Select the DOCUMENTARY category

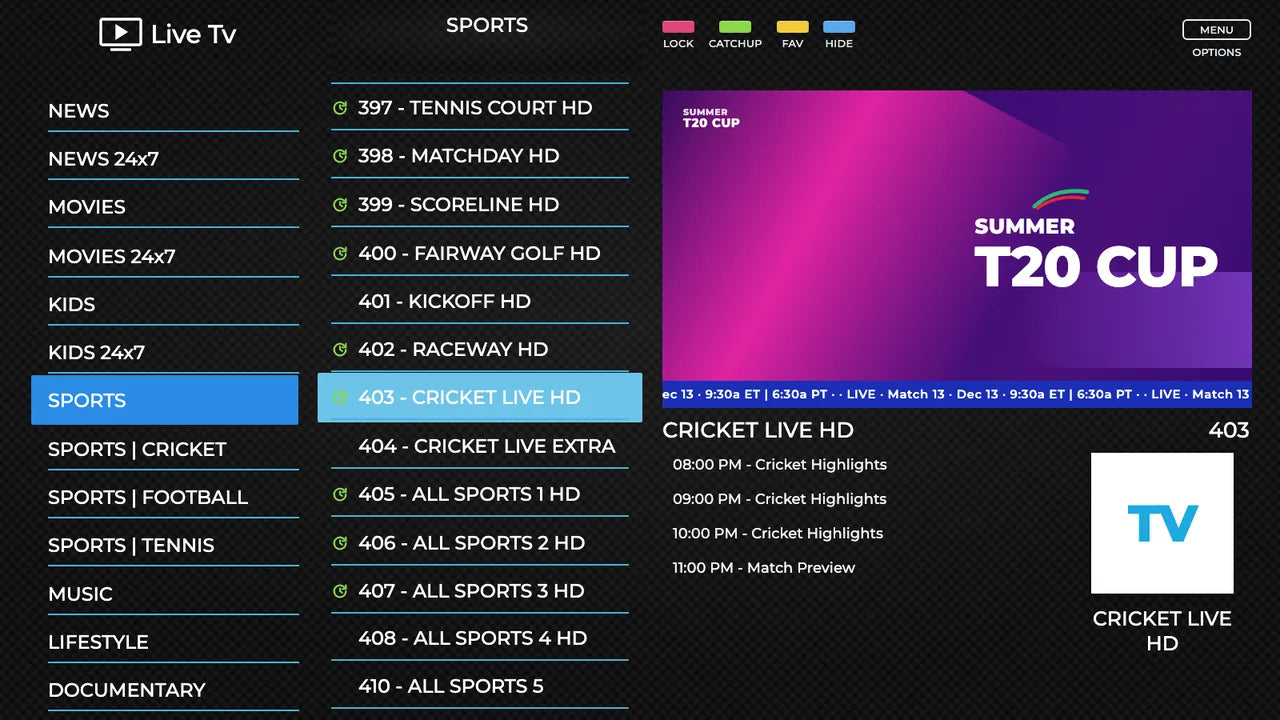point(173,690)
